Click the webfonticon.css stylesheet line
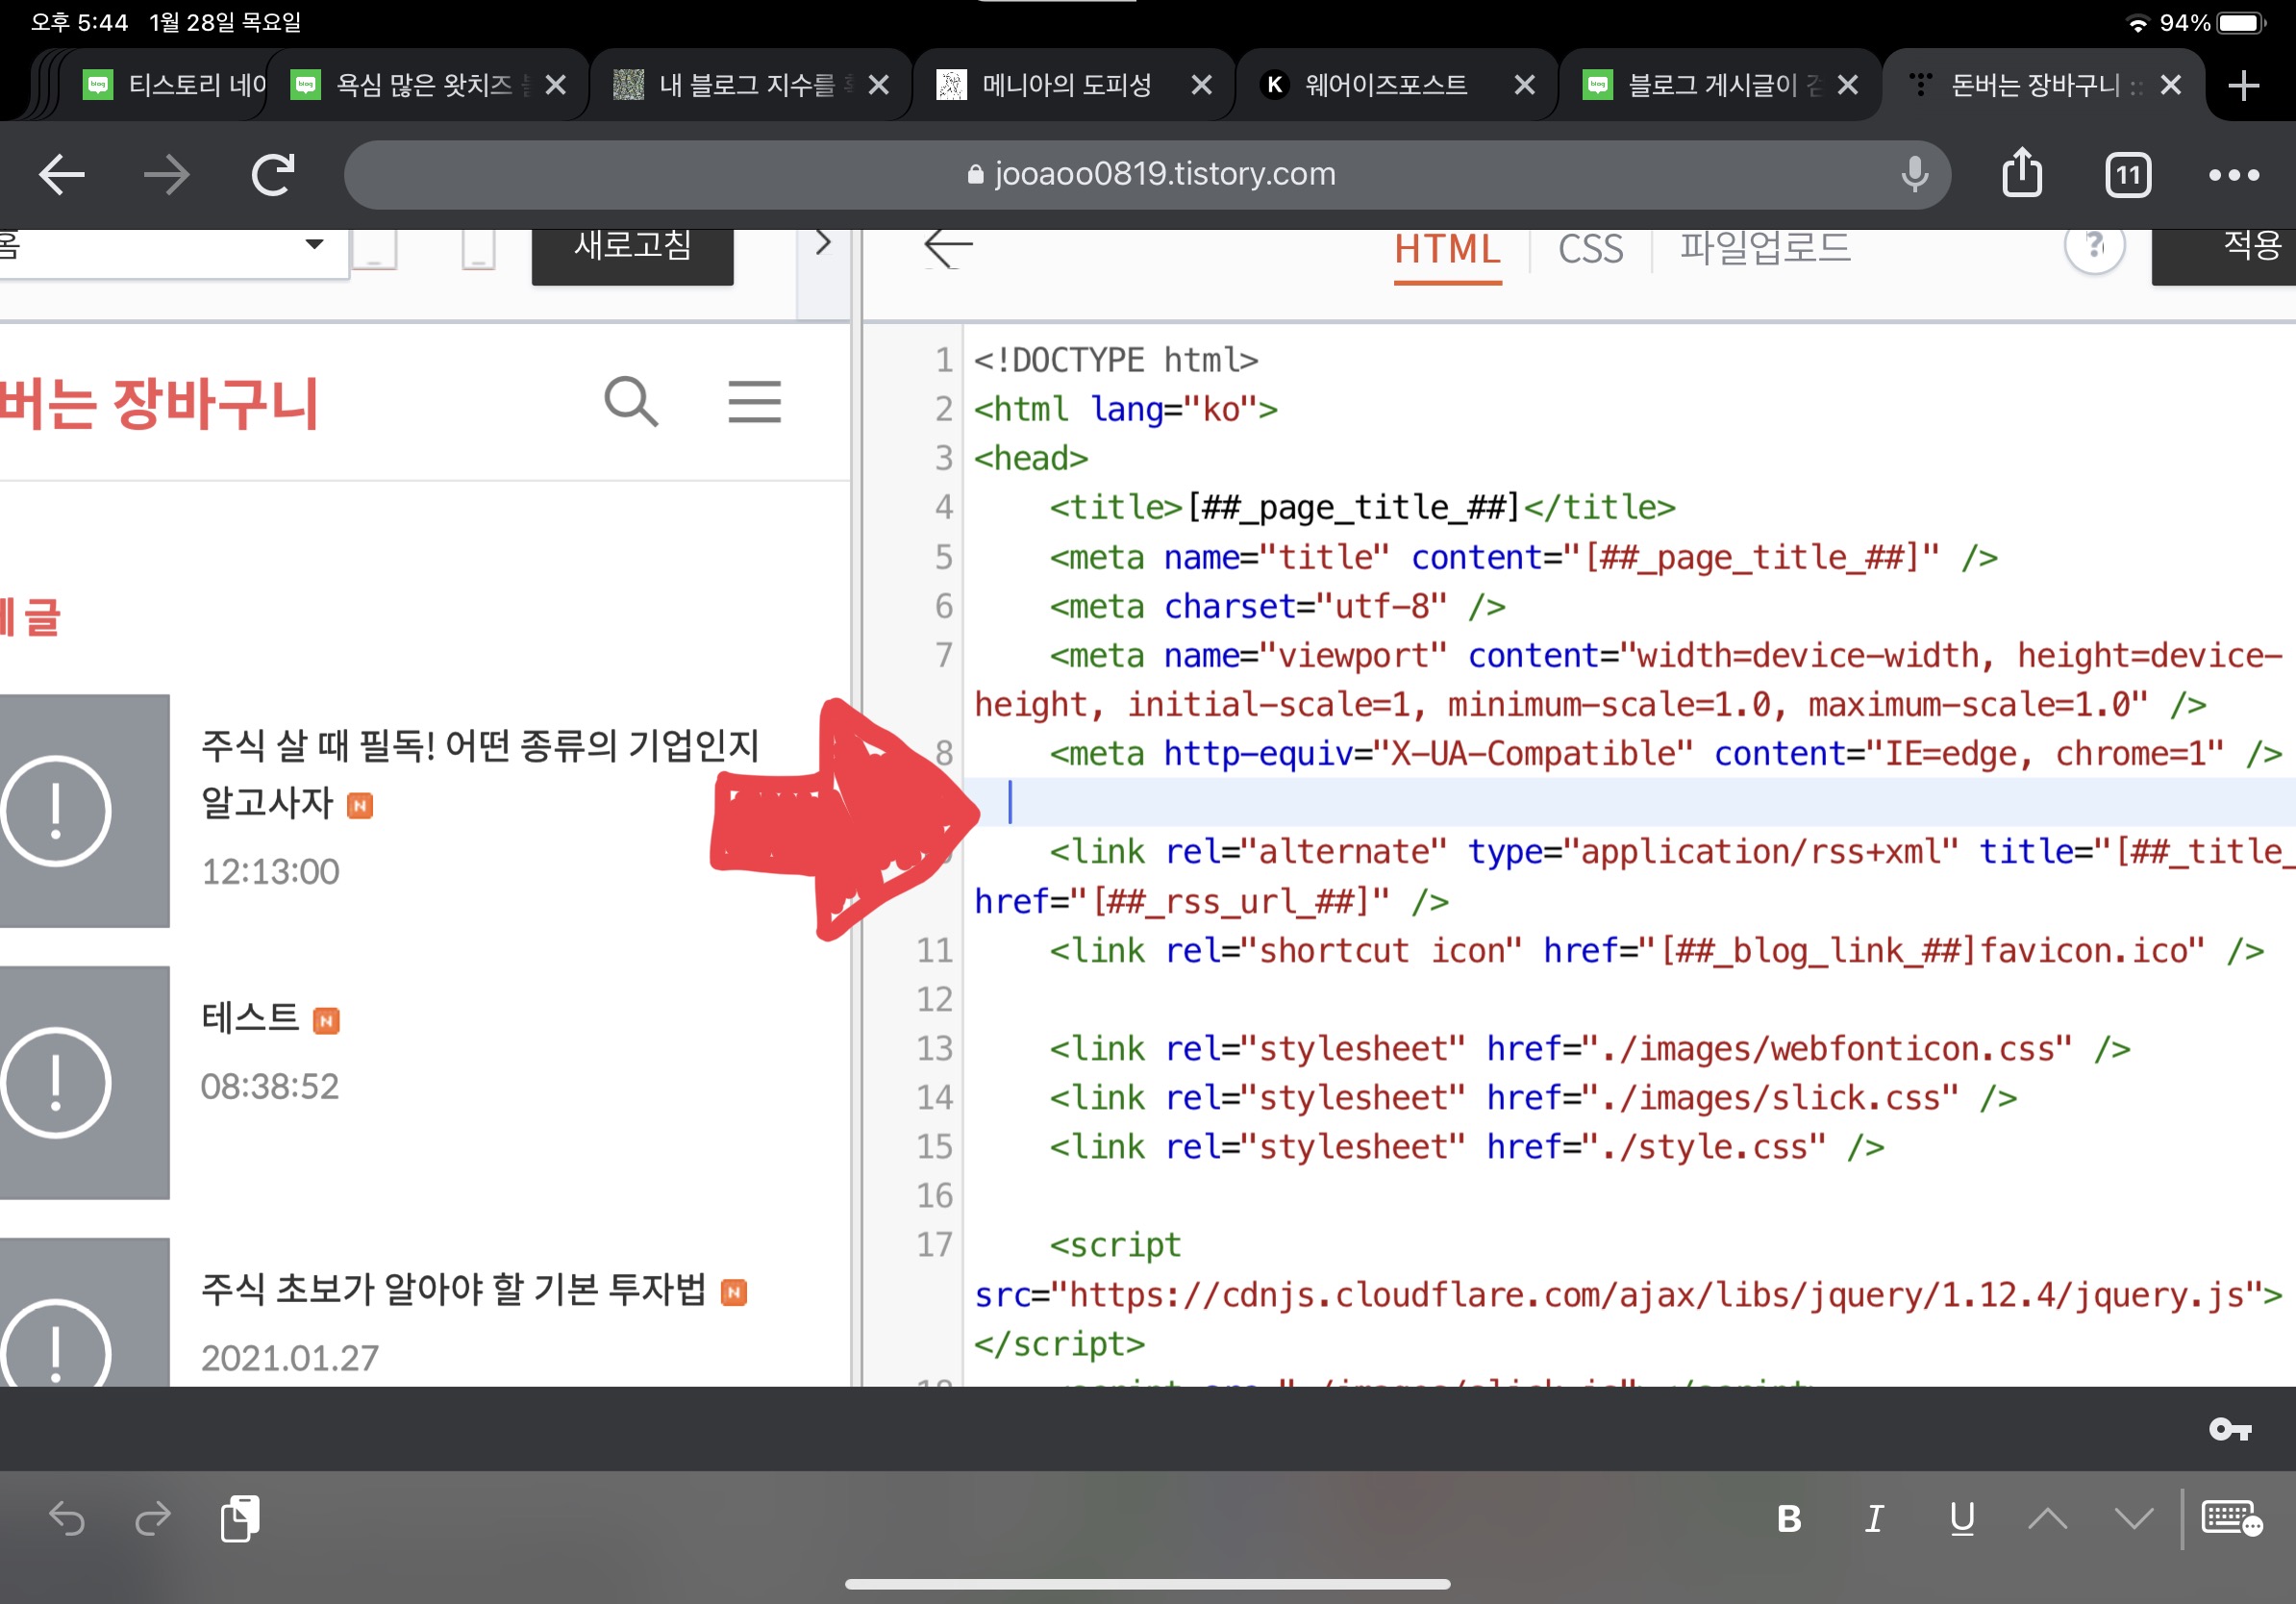 (1590, 1048)
